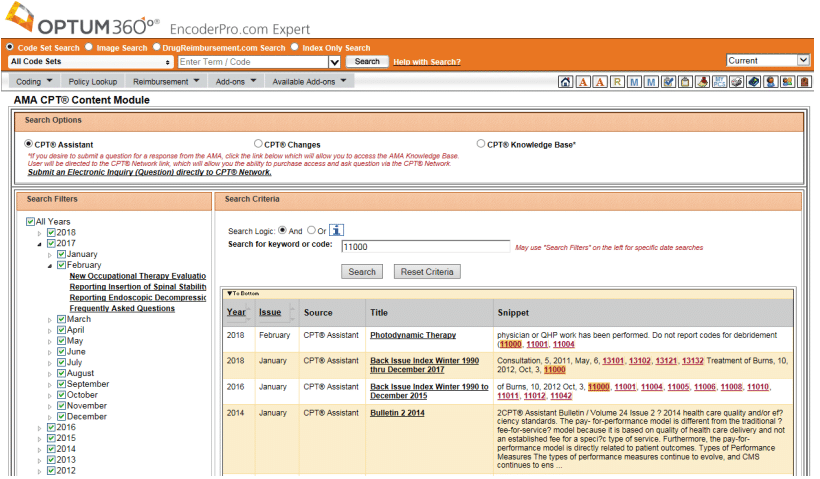Select the Or search logic radio
The image size is (820, 479).
coord(312,230)
